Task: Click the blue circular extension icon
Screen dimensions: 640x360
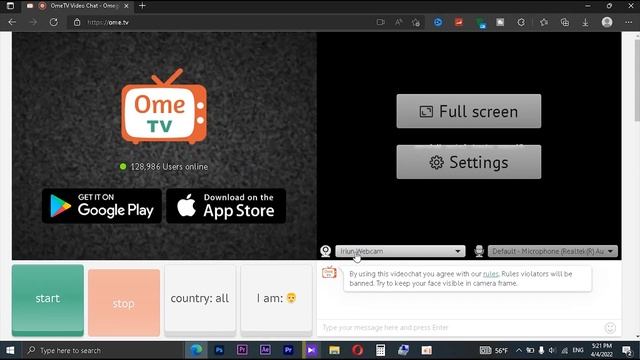Action: [438, 22]
